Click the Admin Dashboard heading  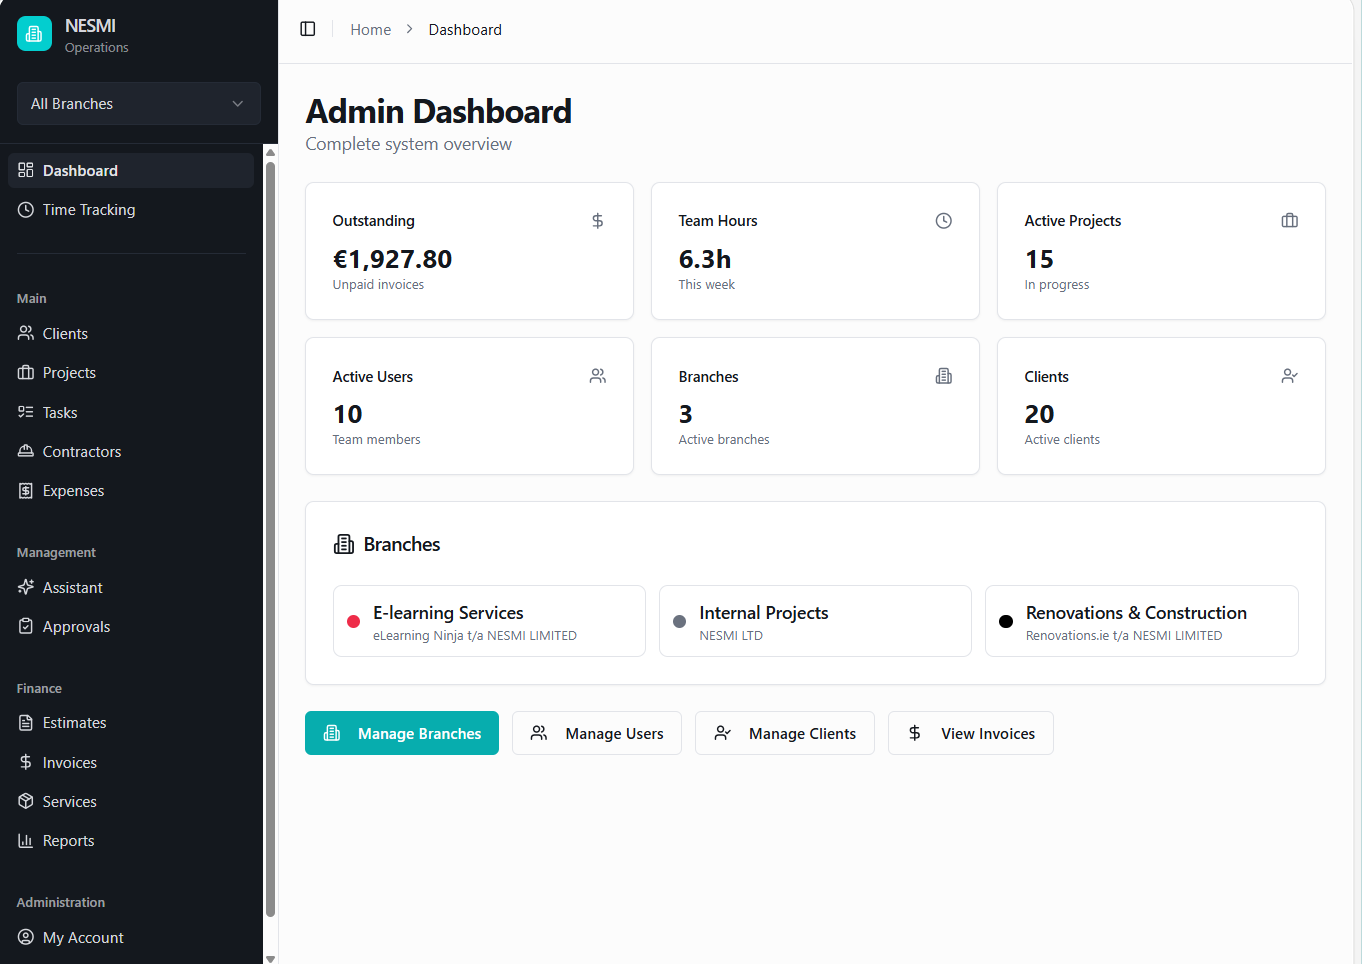click(439, 111)
